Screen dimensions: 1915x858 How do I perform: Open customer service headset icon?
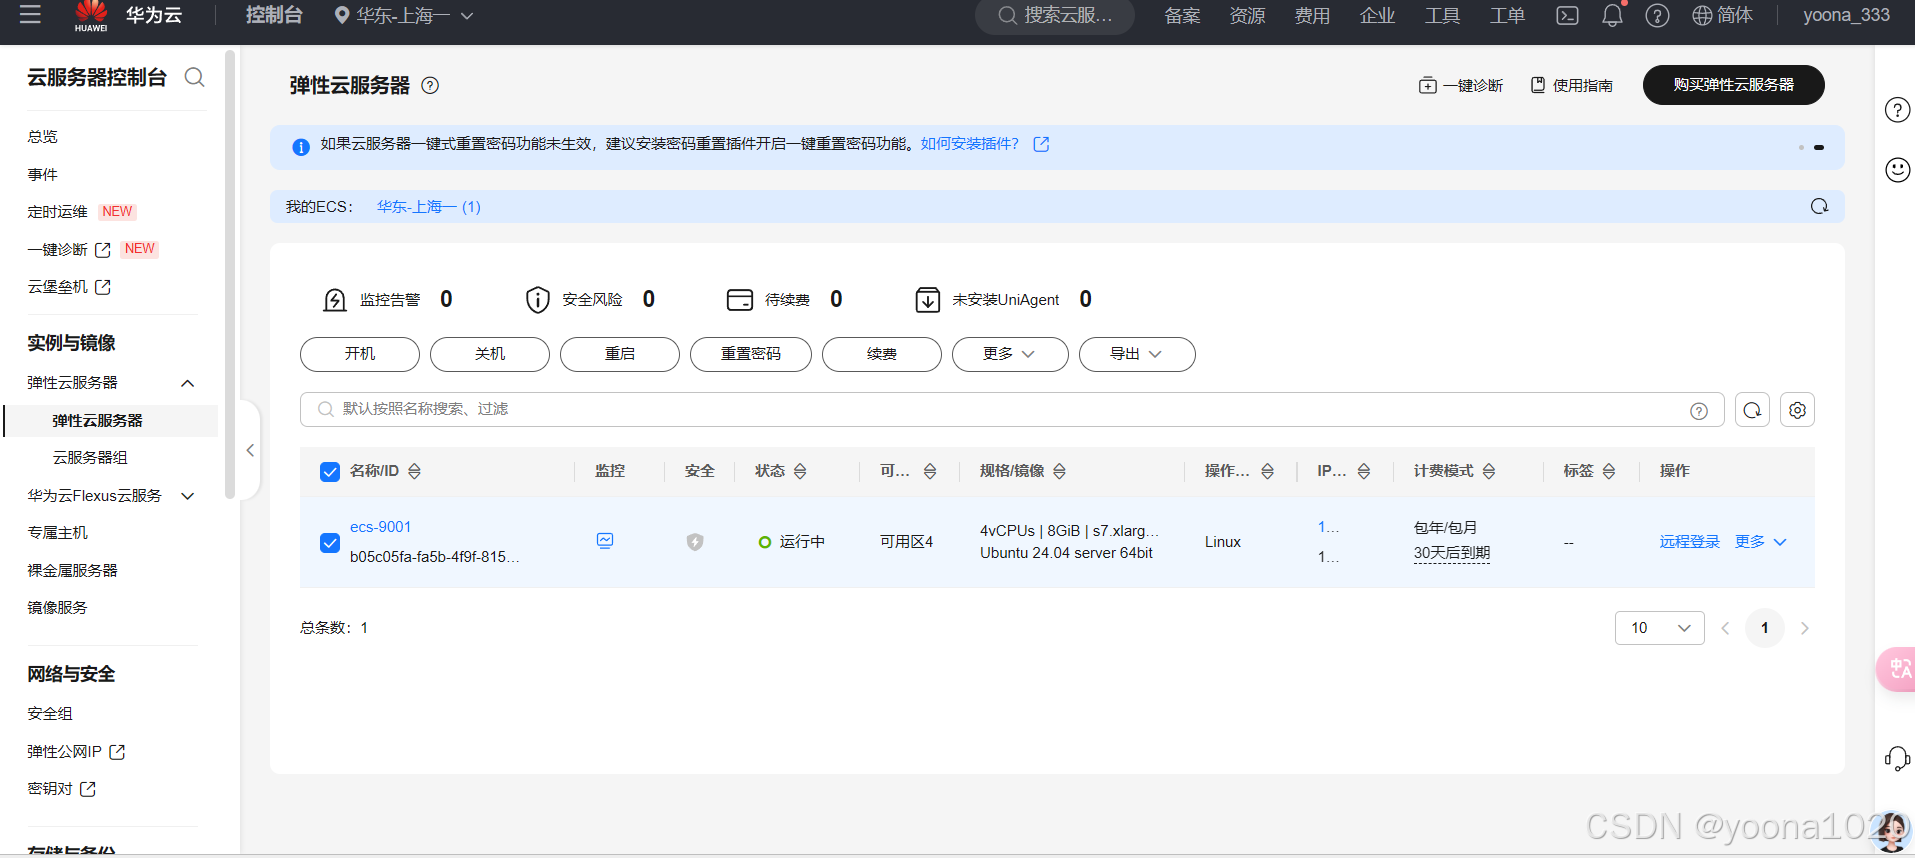1897,759
